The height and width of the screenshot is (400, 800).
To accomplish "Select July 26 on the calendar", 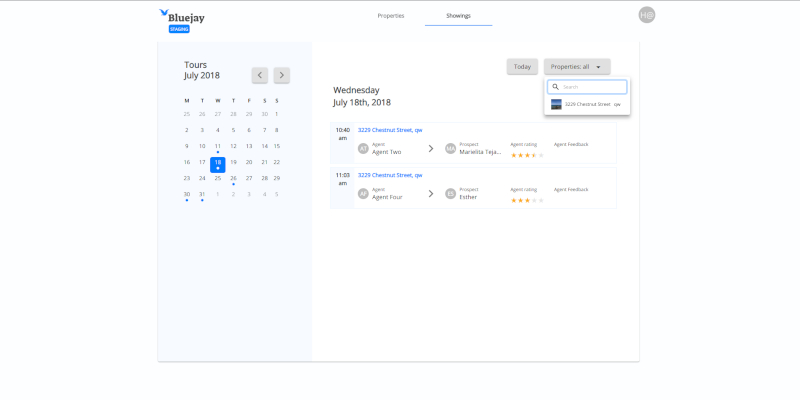I will (233, 178).
